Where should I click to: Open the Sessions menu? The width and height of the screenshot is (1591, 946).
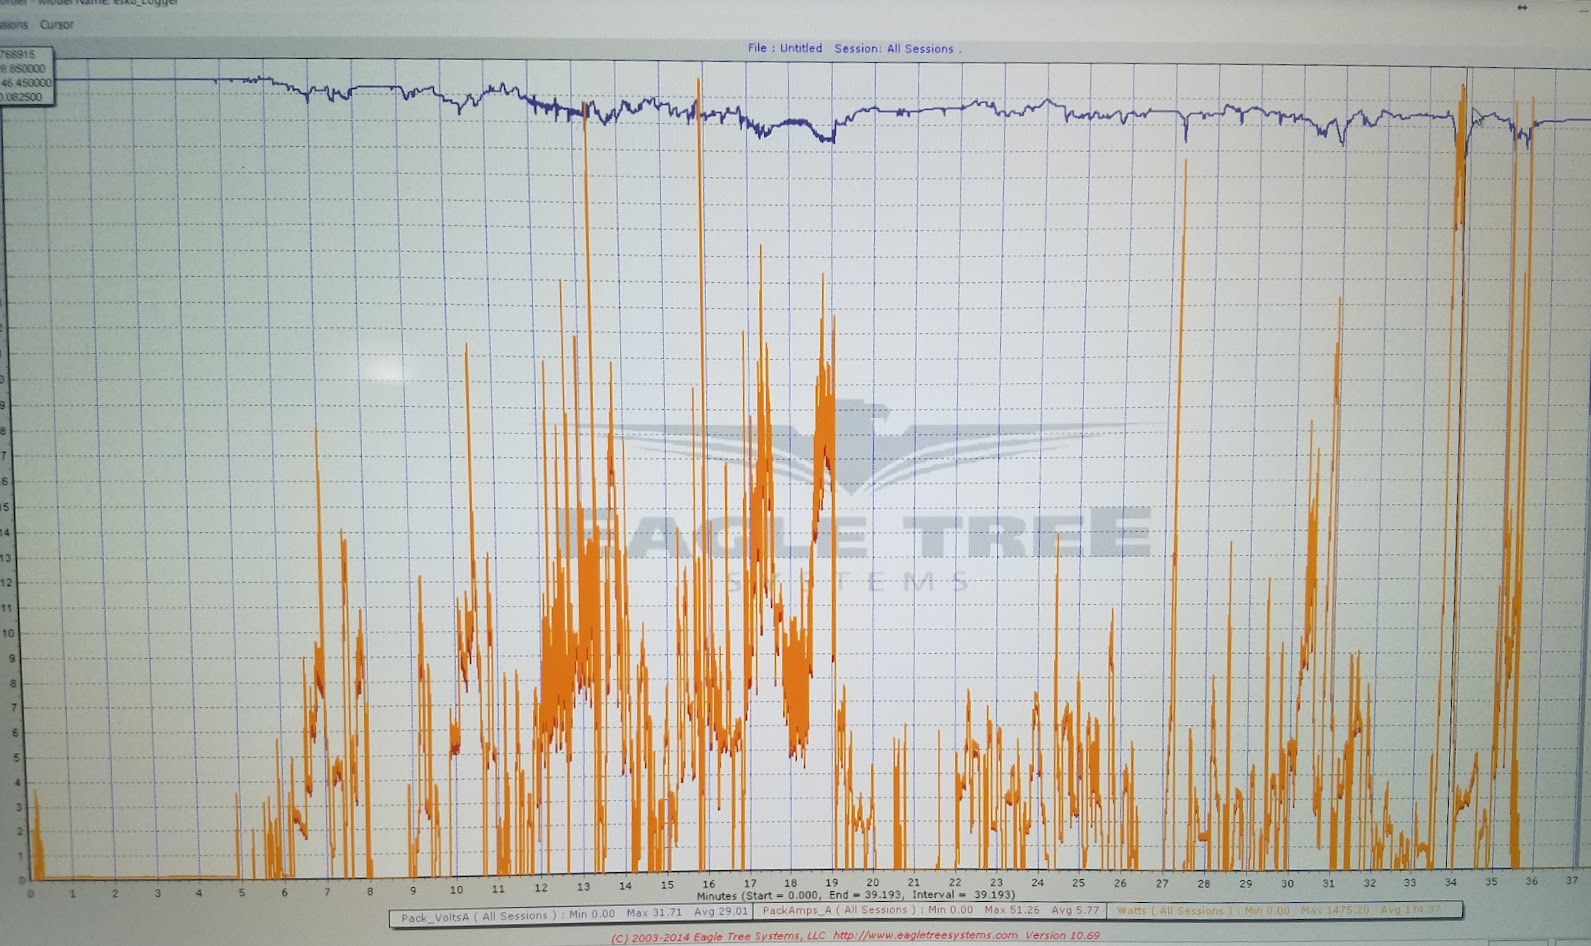click(14, 24)
